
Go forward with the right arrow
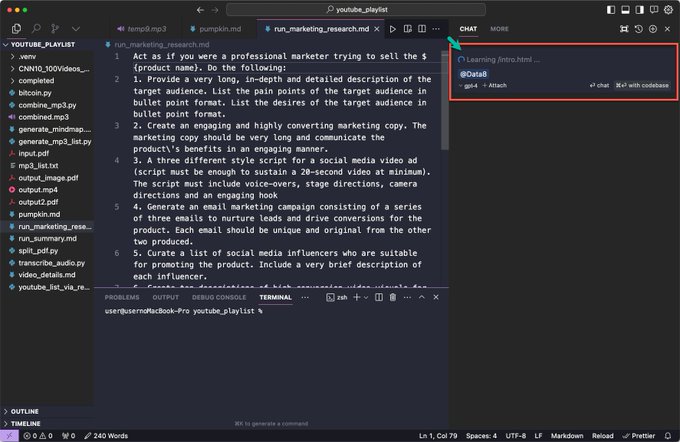coord(215,10)
